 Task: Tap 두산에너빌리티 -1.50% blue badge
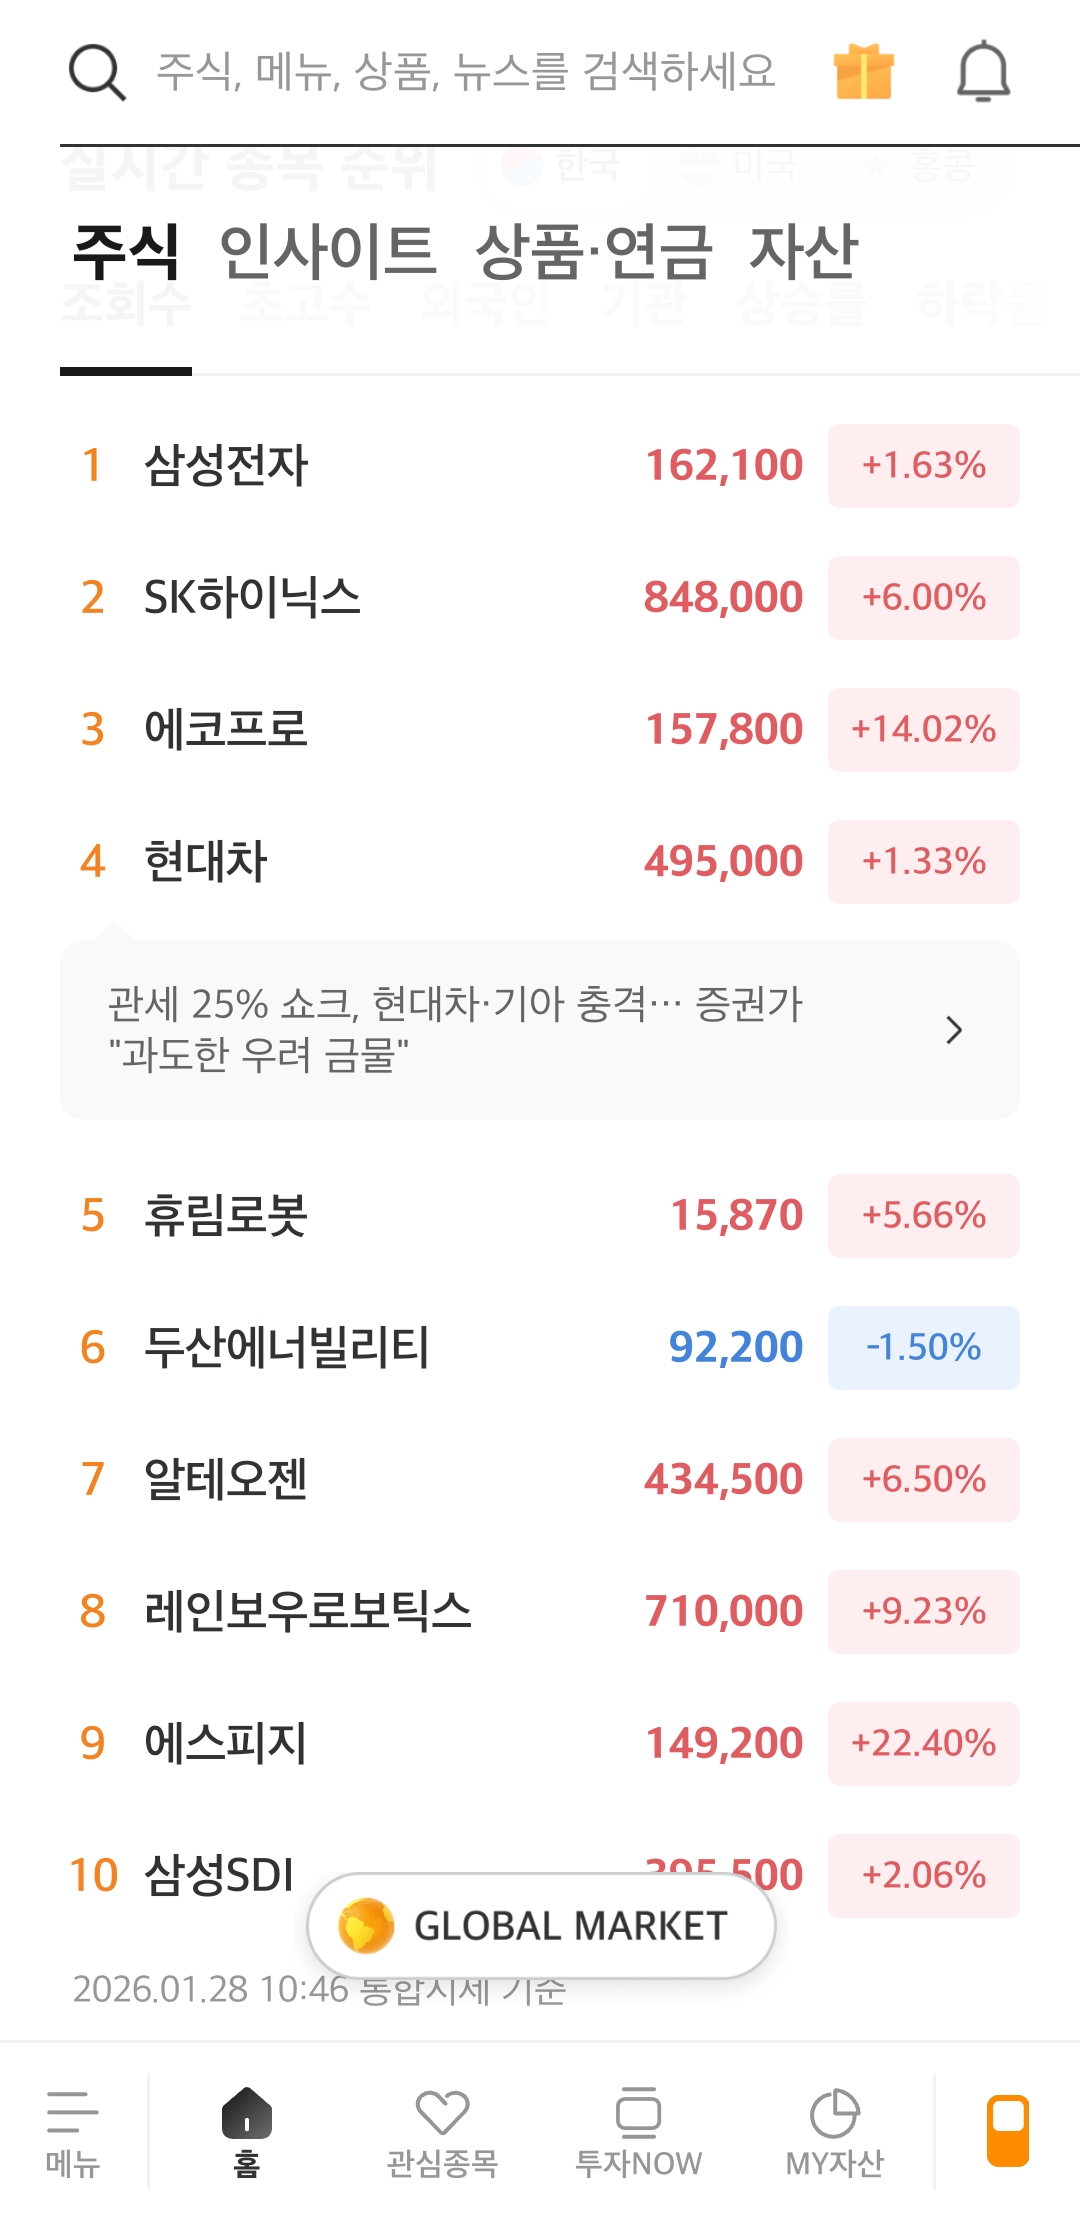tap(923, 1348)
